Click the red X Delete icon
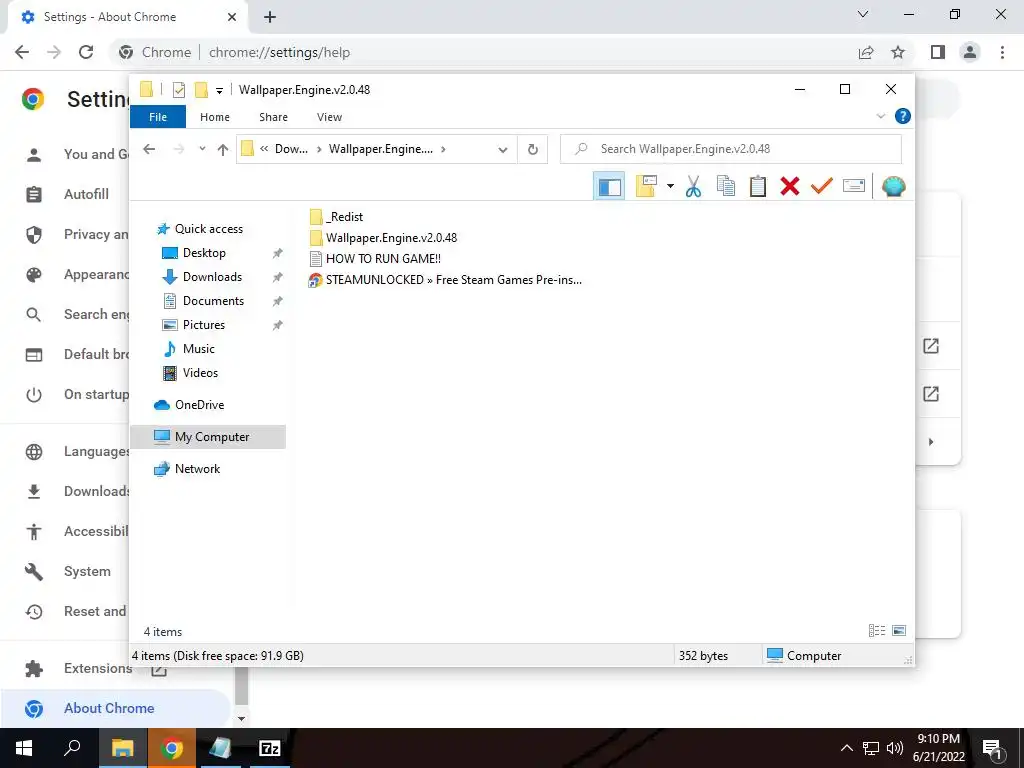This screenshot has height=768, width=1024. click(x=790, y=186)
